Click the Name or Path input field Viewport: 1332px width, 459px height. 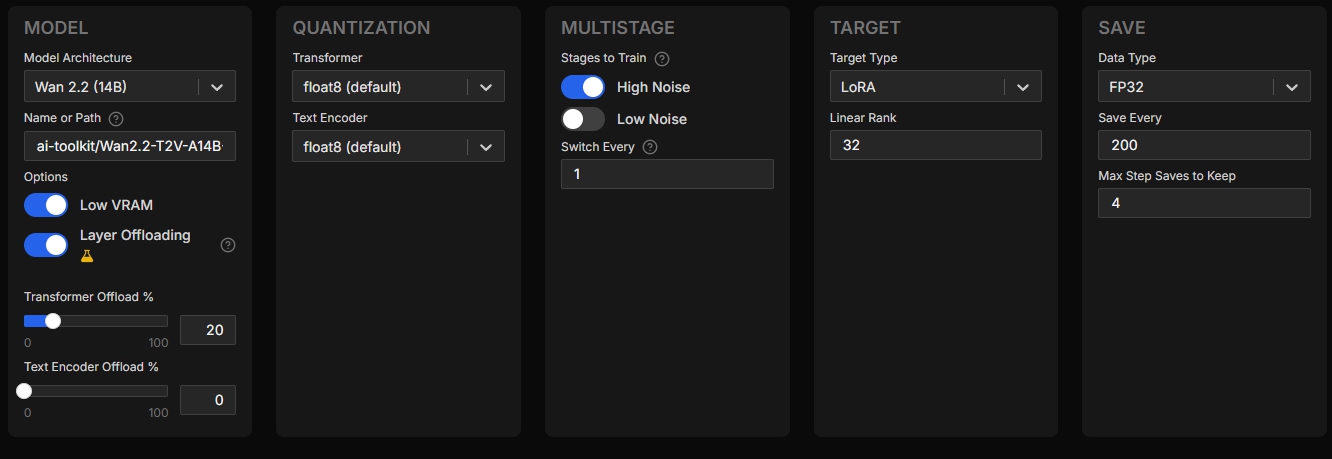point(130,145)
